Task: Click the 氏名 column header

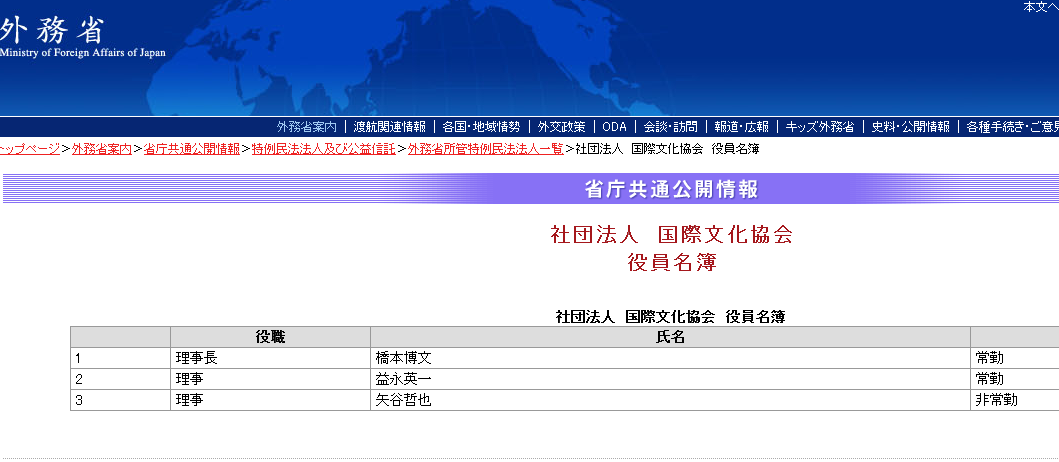Action: tap(670, 337)
